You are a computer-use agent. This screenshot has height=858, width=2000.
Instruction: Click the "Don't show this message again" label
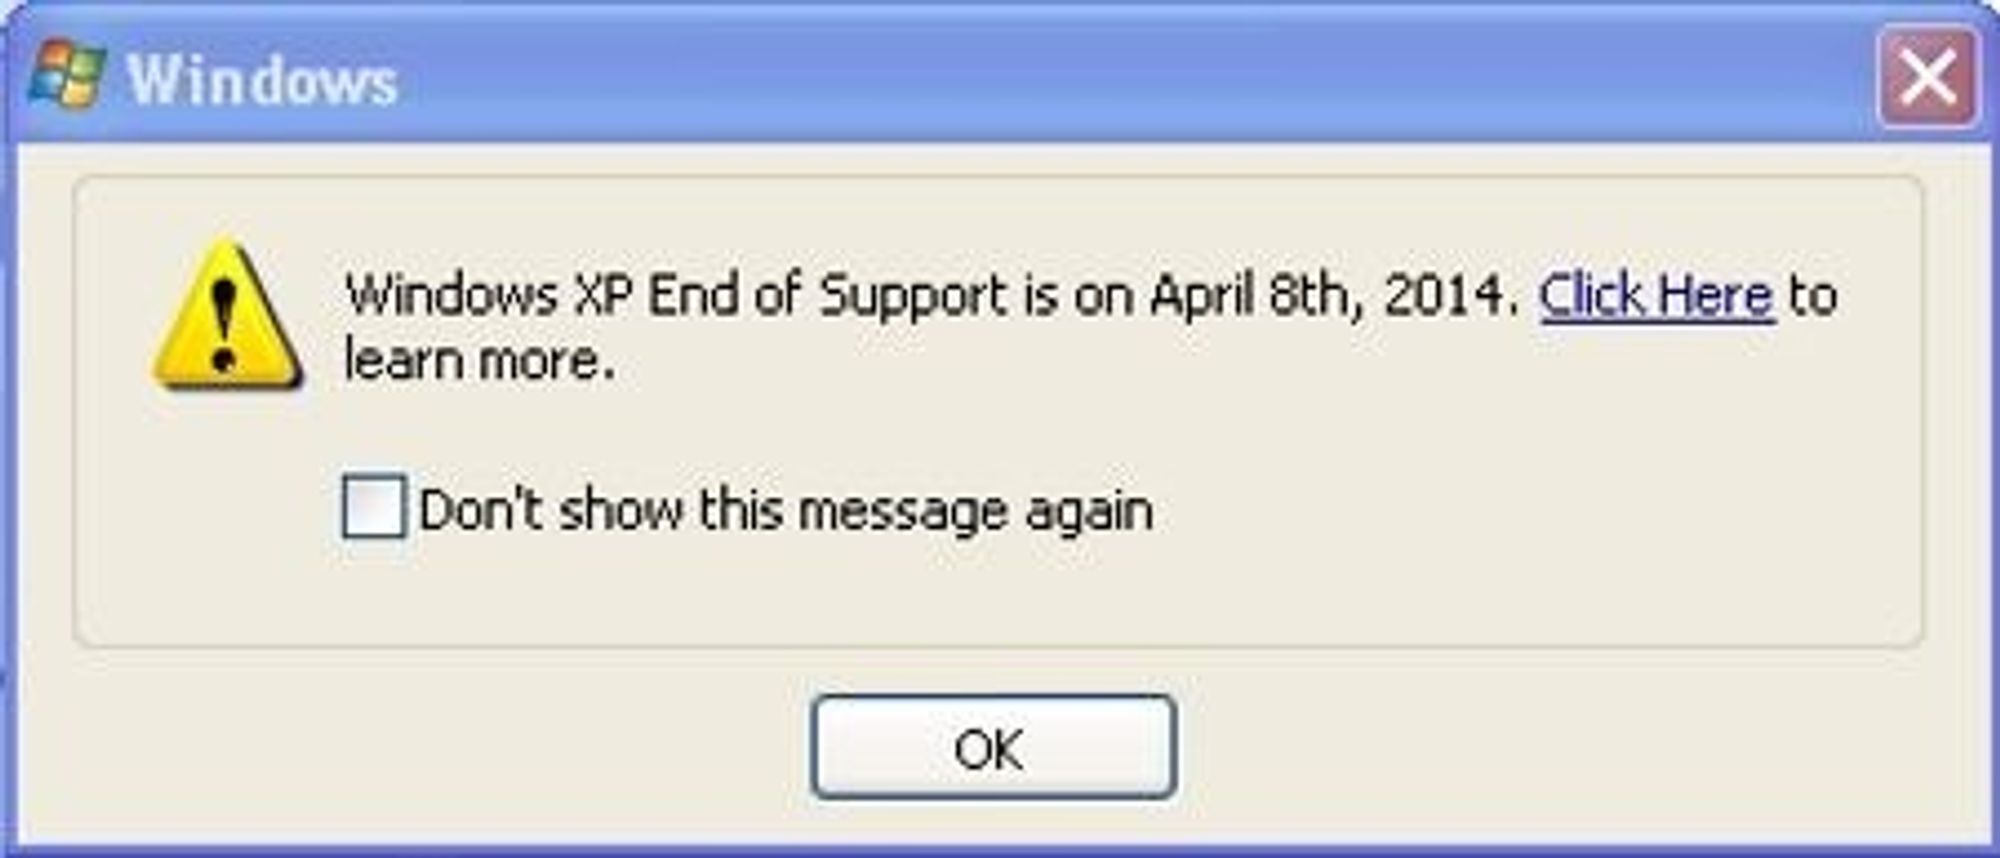[x=786, y=510]
